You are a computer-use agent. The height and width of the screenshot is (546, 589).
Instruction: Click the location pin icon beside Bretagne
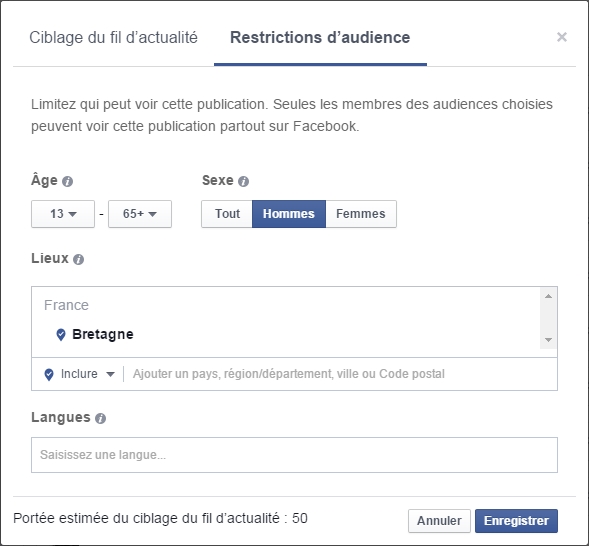(61, 334)
